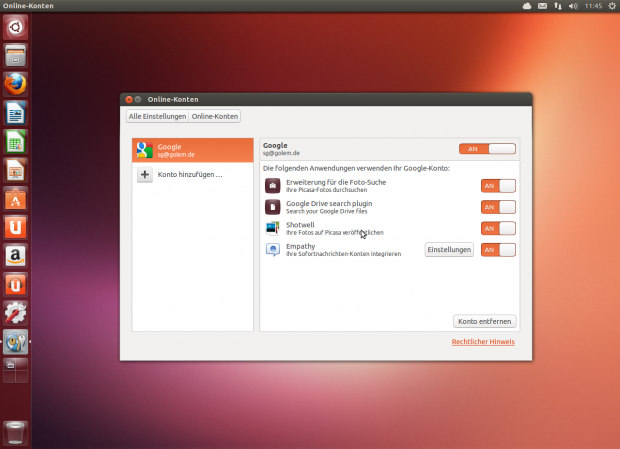
Task: Click the Einstellungen button for Empathy
Action: 449,250
